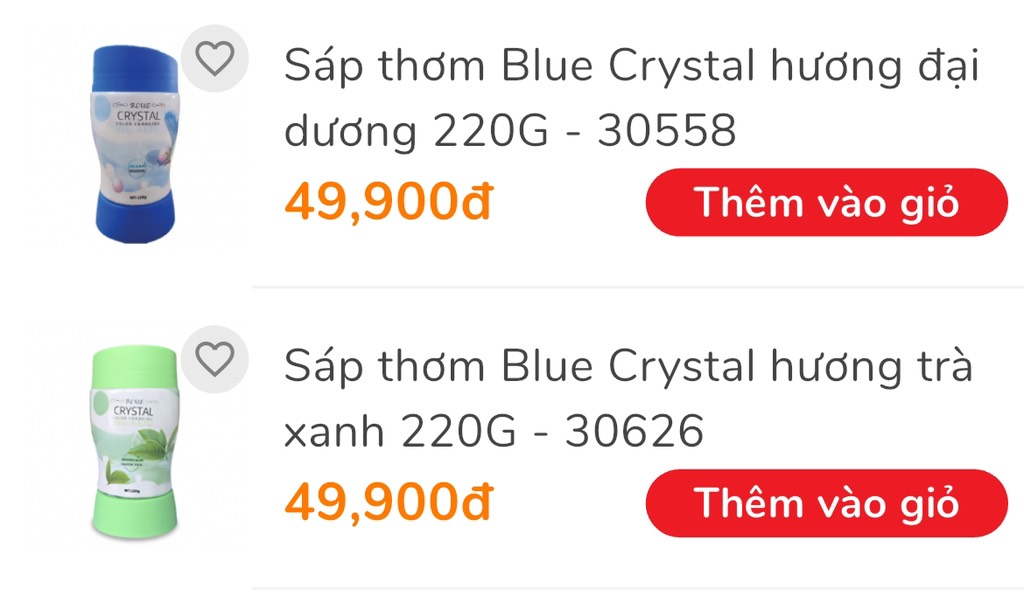Screen dimensions: 1024x596
Task: Click the CRYSTAL label on the blue jar
Action: point(138,116)
